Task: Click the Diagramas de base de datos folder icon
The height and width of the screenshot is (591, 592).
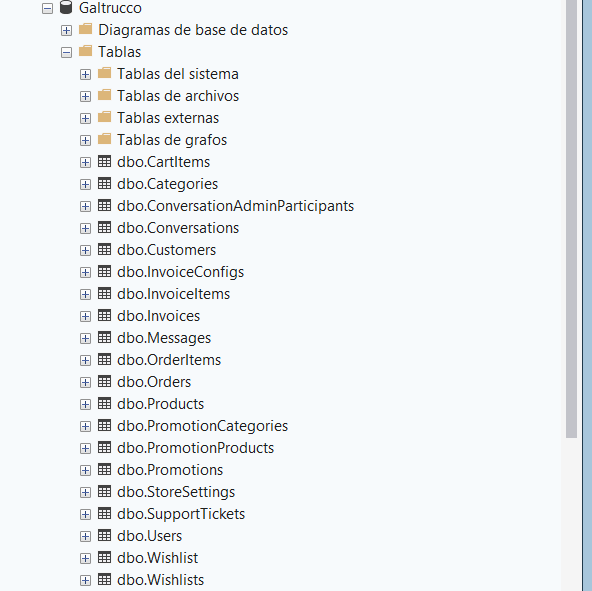Action: [x=86, y=29]
